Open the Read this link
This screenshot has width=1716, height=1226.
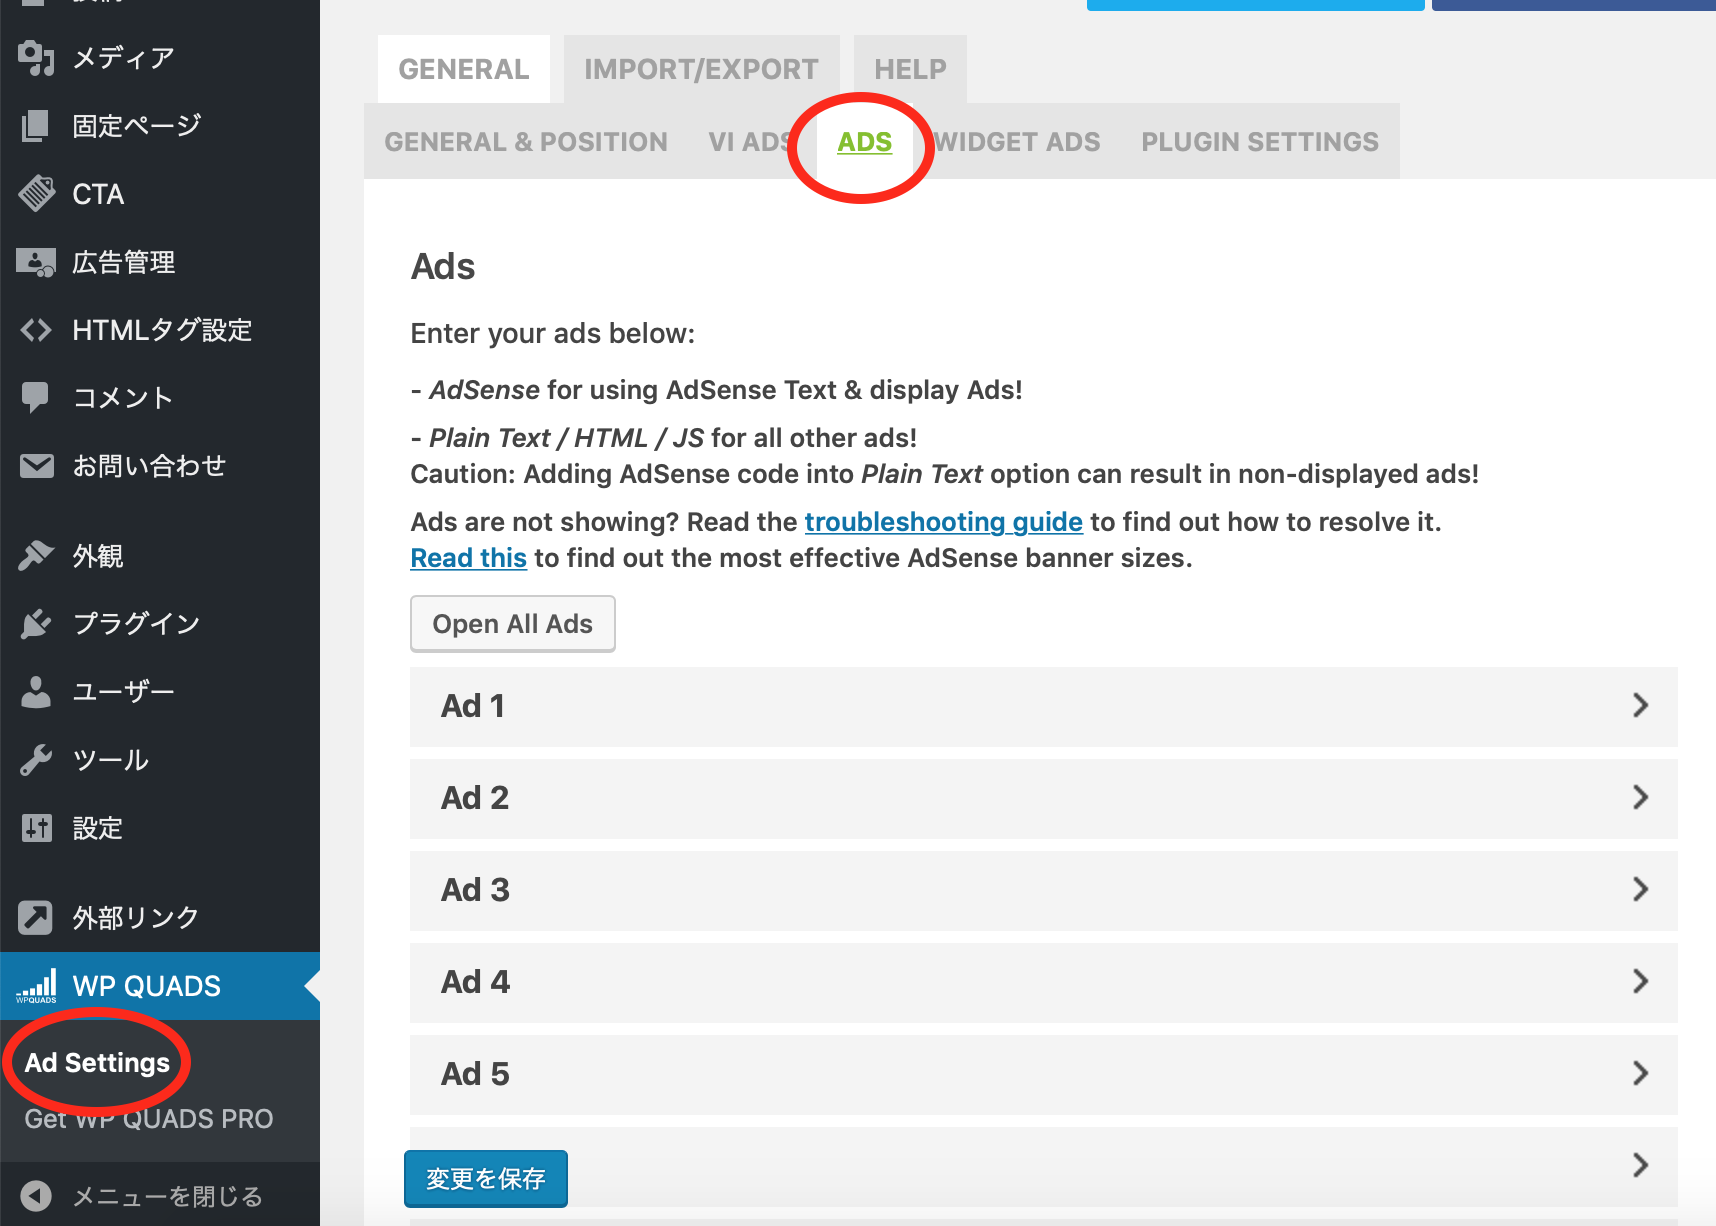click(x=468, y=558)
